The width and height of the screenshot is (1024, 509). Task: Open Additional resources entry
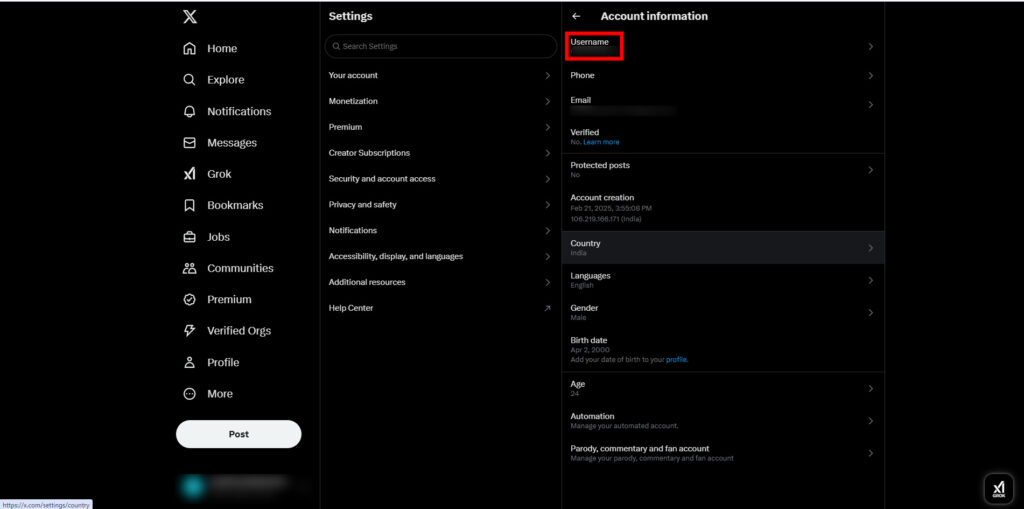tap(440, 282)
